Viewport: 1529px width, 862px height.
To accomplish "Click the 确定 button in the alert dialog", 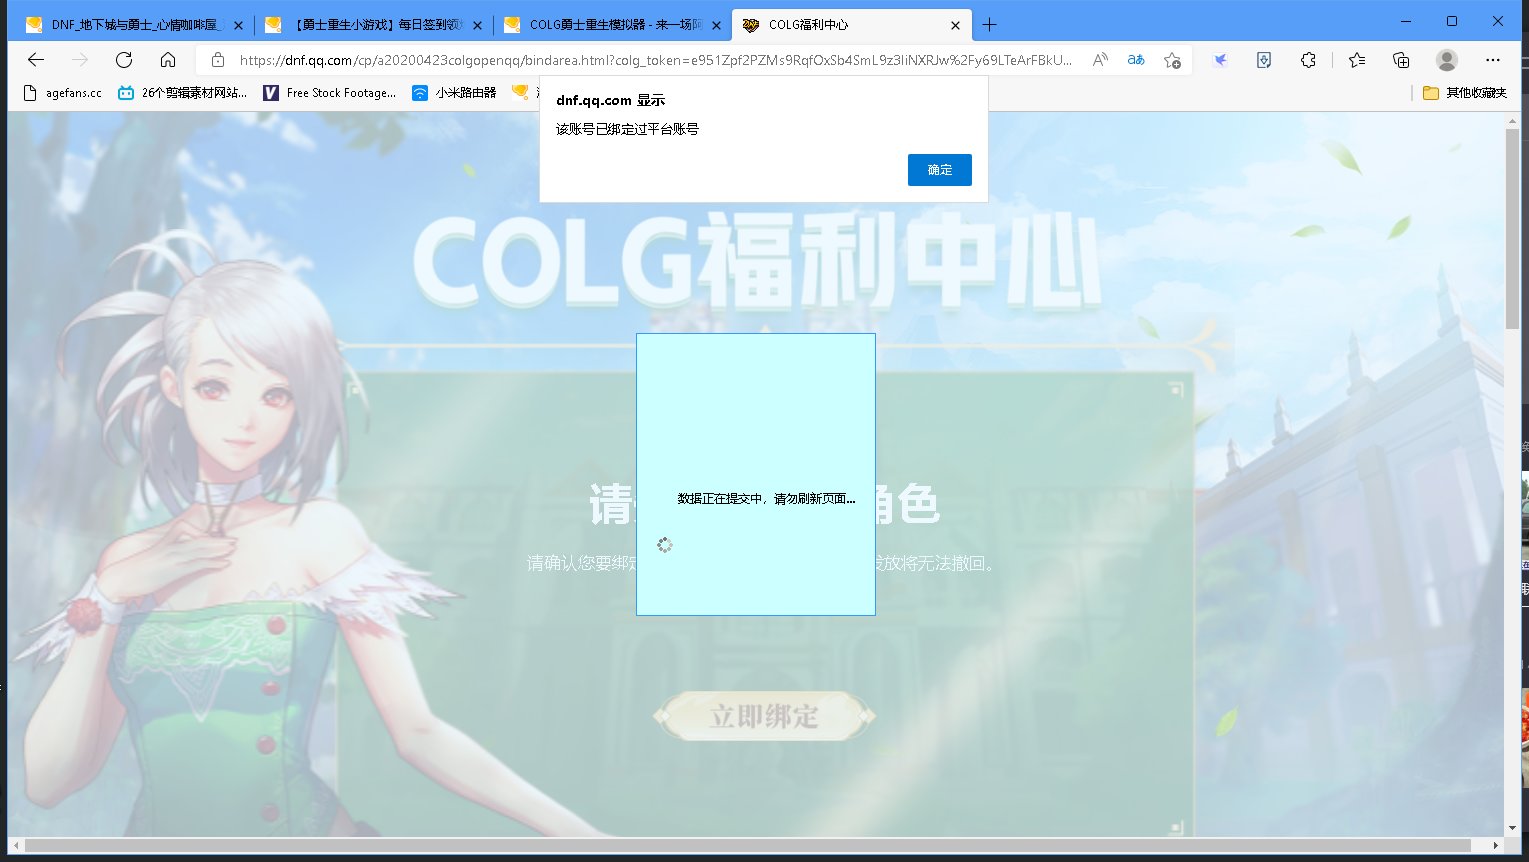I will click(x=939, y=170).
